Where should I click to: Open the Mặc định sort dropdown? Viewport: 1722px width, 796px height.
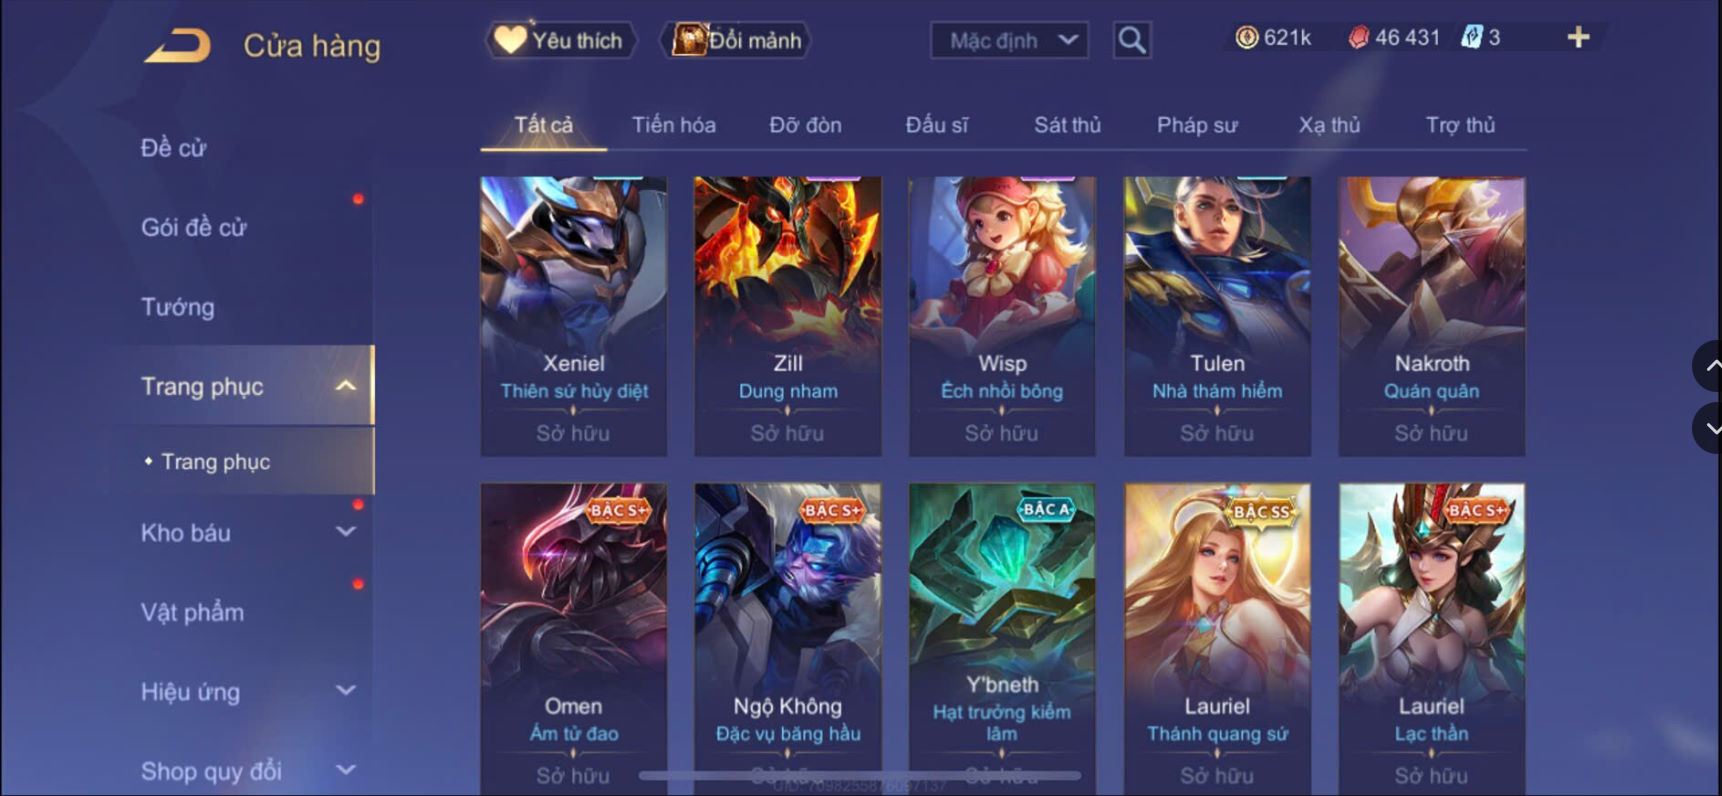[x=1010, y=40]
